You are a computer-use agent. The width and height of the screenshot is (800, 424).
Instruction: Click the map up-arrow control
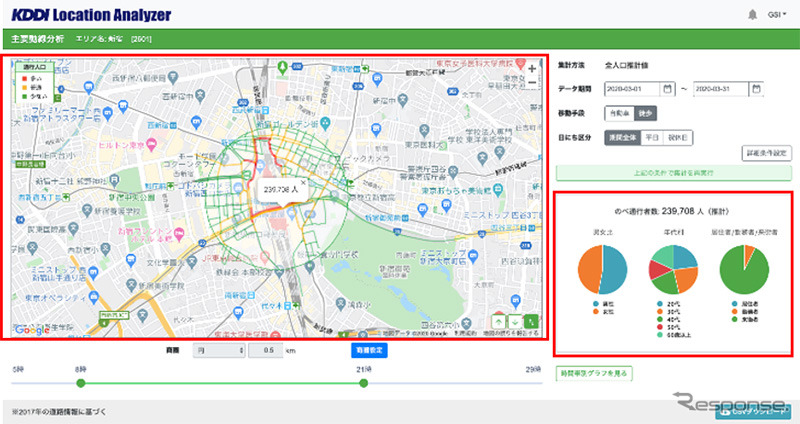click(x=498, y=321)
